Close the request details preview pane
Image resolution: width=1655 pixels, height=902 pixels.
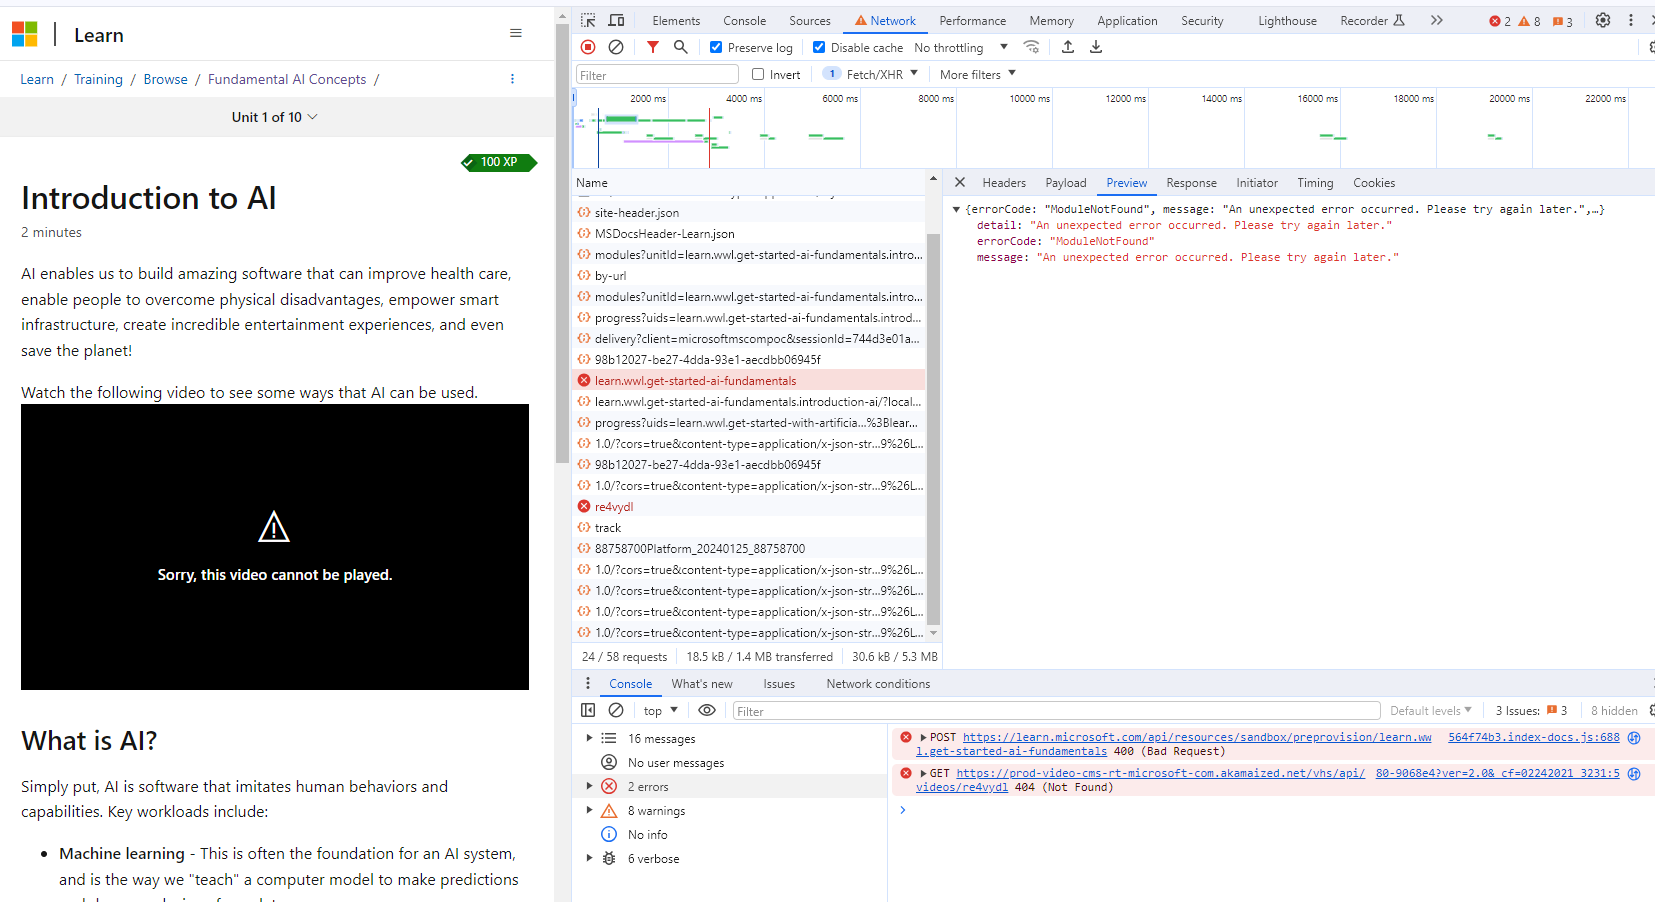960,182
